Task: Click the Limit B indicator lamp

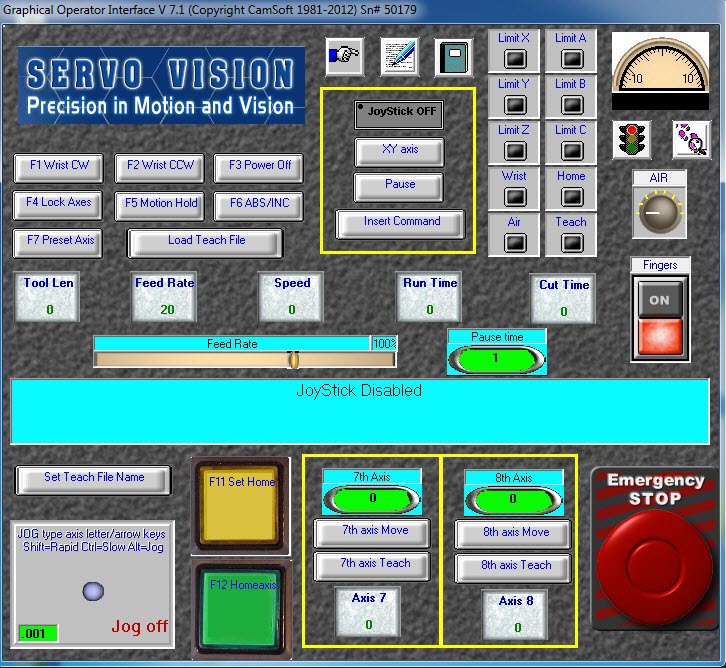Action: click(572, 105)
